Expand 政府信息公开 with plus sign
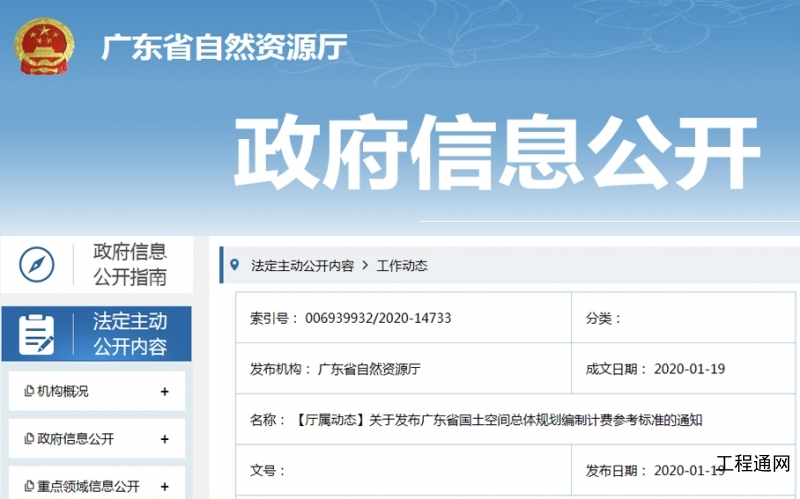 click(164, 439)
